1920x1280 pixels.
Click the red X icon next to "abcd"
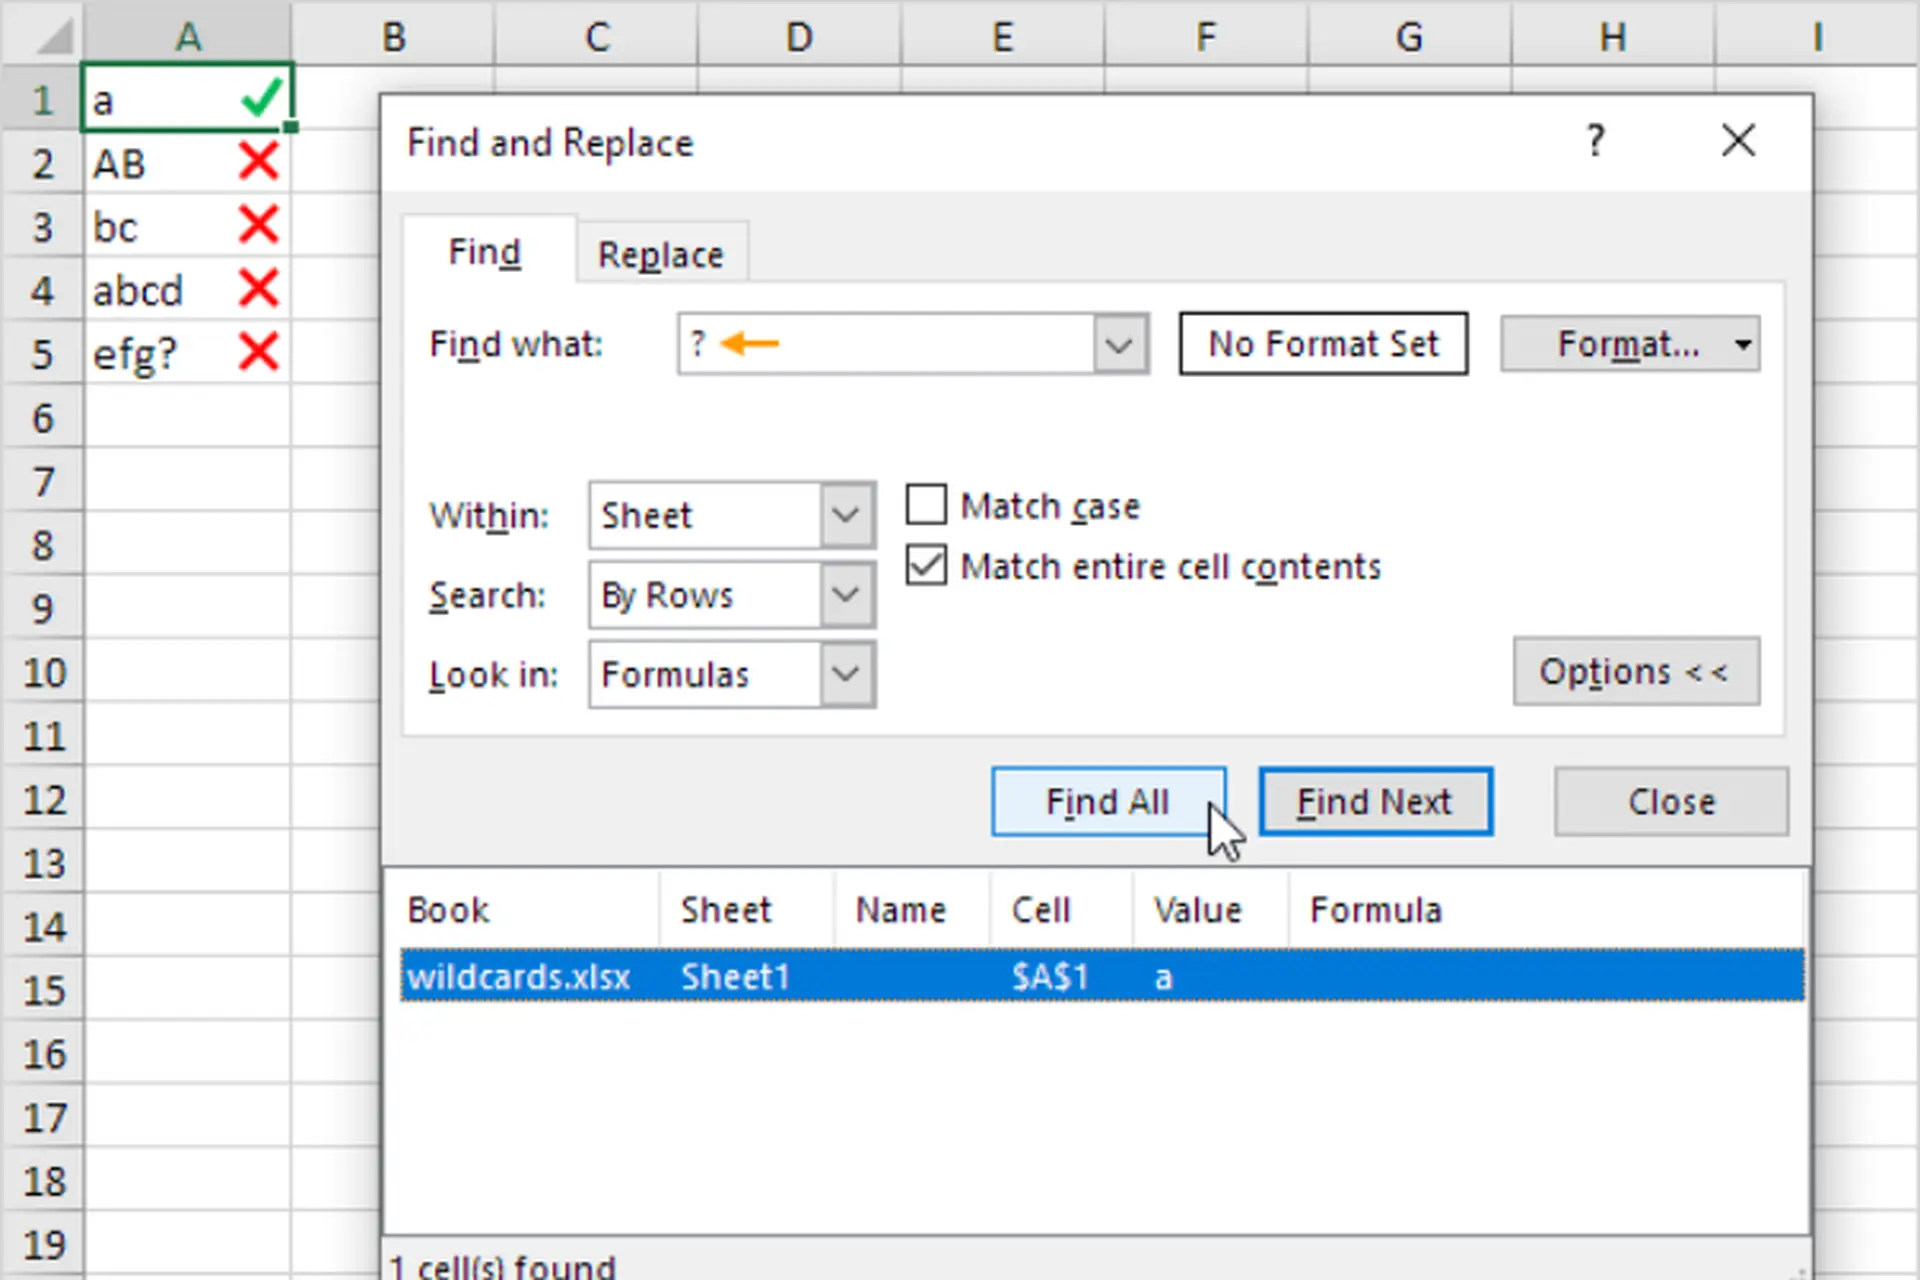pyautogui.click(x=258, y=289)
